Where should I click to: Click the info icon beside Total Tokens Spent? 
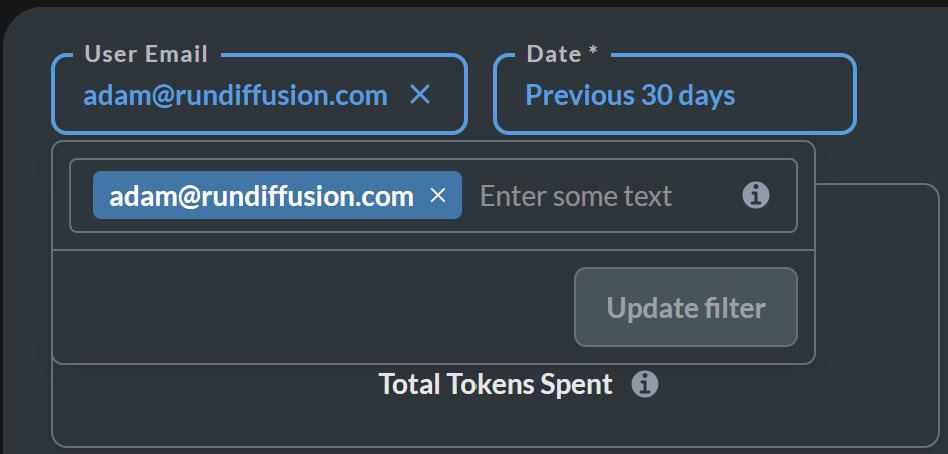pyautogui.click(x=645, y=384)
